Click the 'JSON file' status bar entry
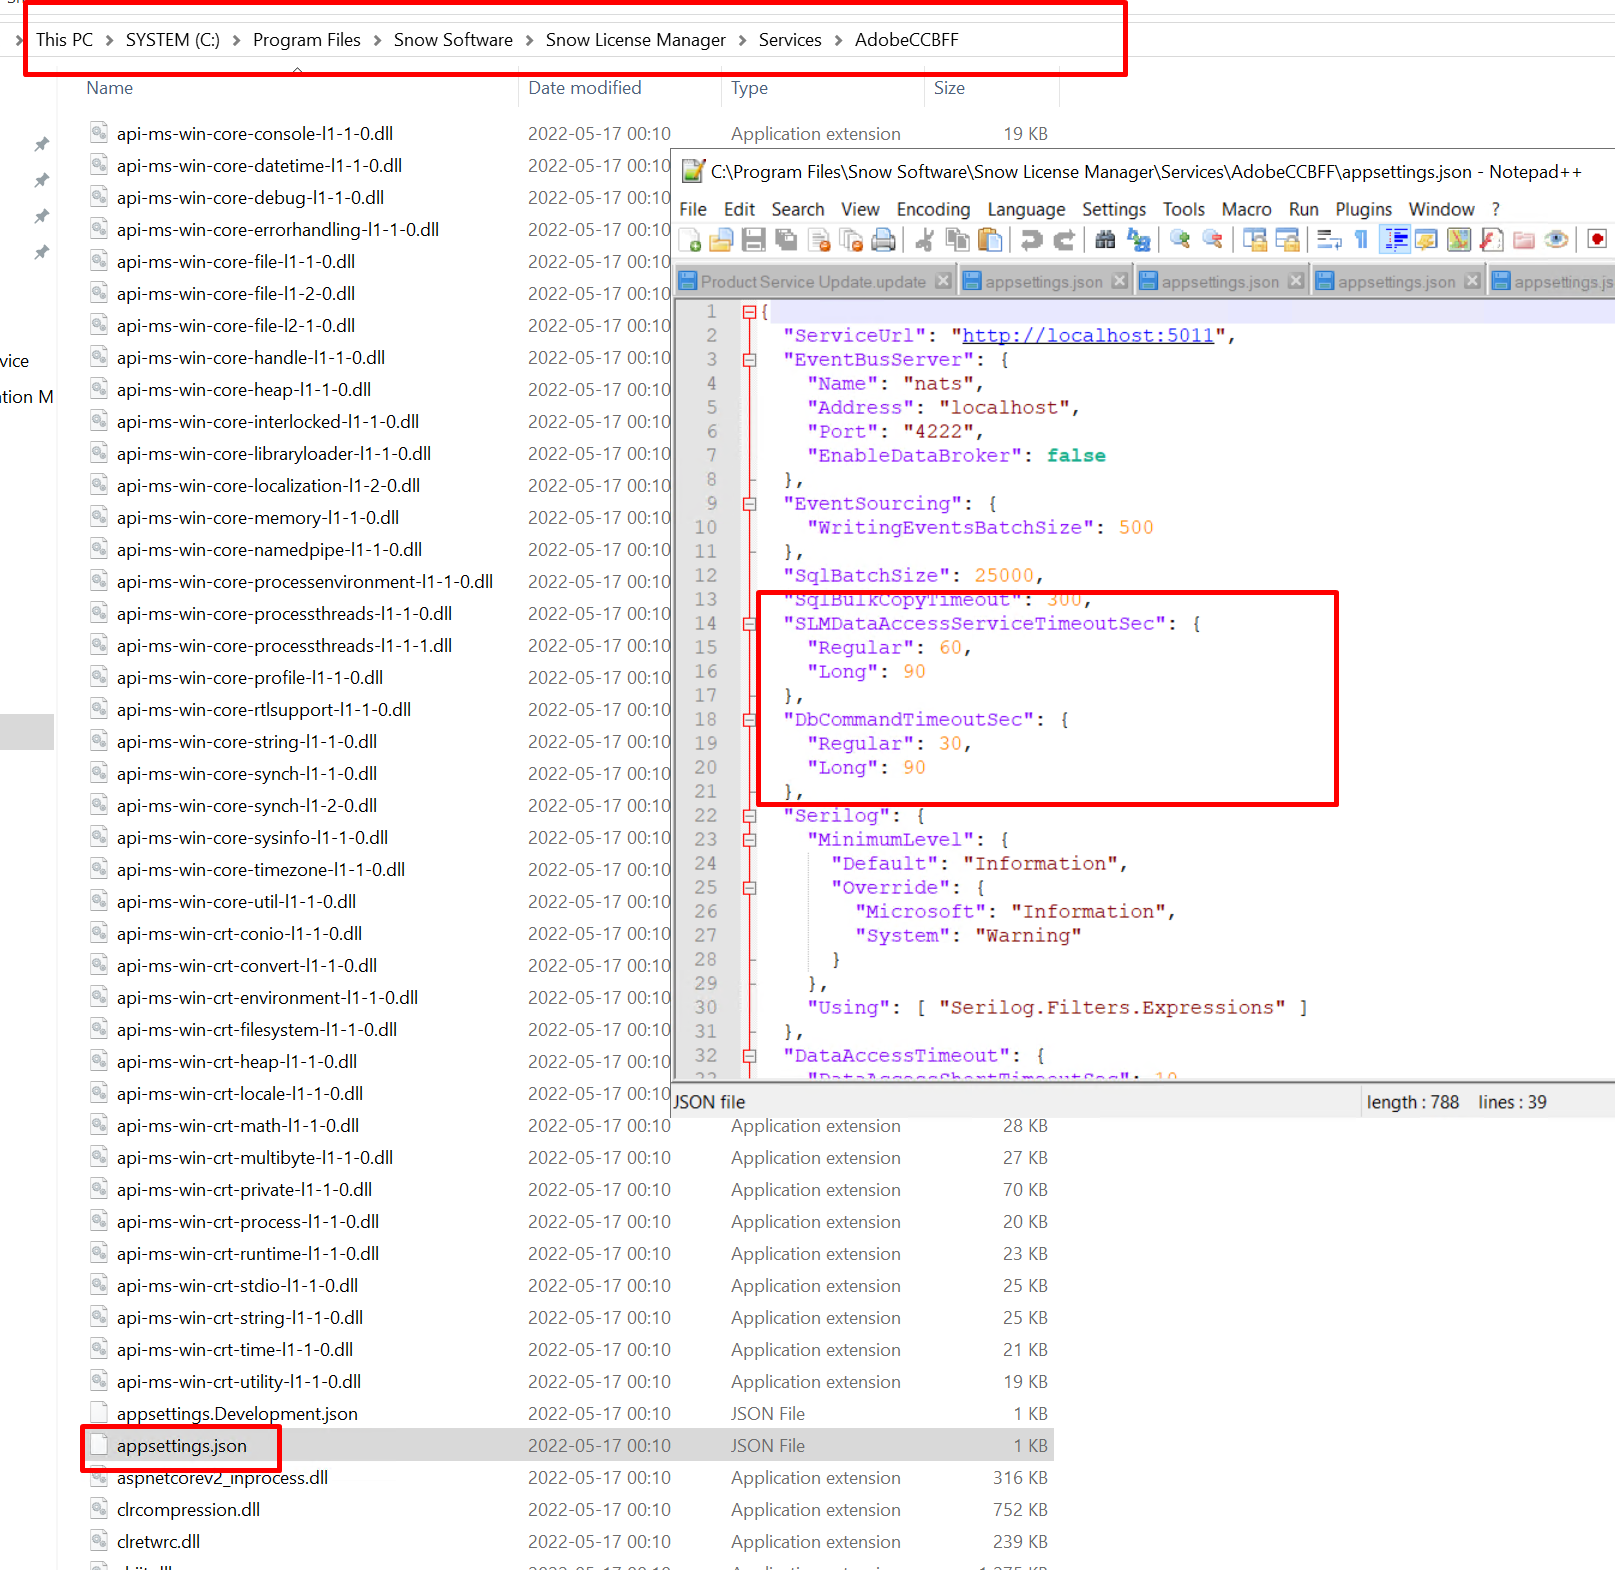The width and height of the screenshot is (1615, 1570). pos(710,1102)
